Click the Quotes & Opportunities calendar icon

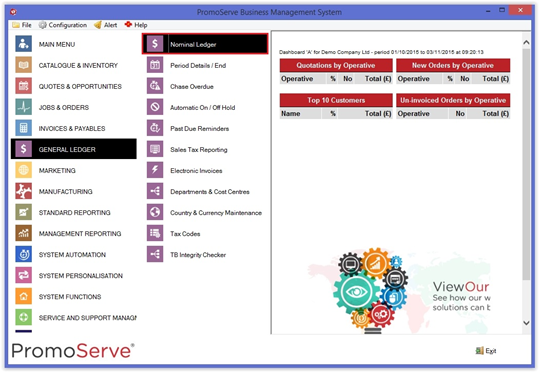pyautogui.click(x=23, y=86)
